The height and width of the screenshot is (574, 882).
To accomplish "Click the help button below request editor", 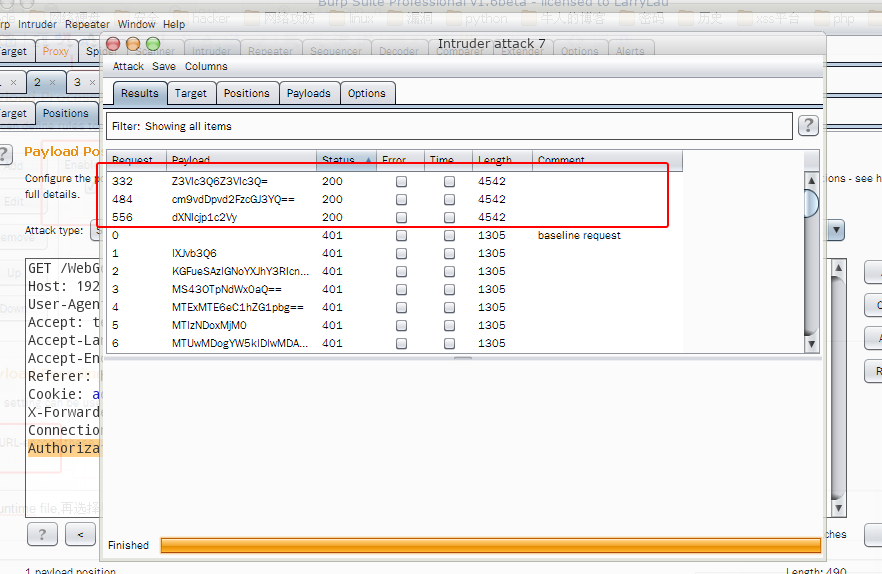I will pos(42,533).
